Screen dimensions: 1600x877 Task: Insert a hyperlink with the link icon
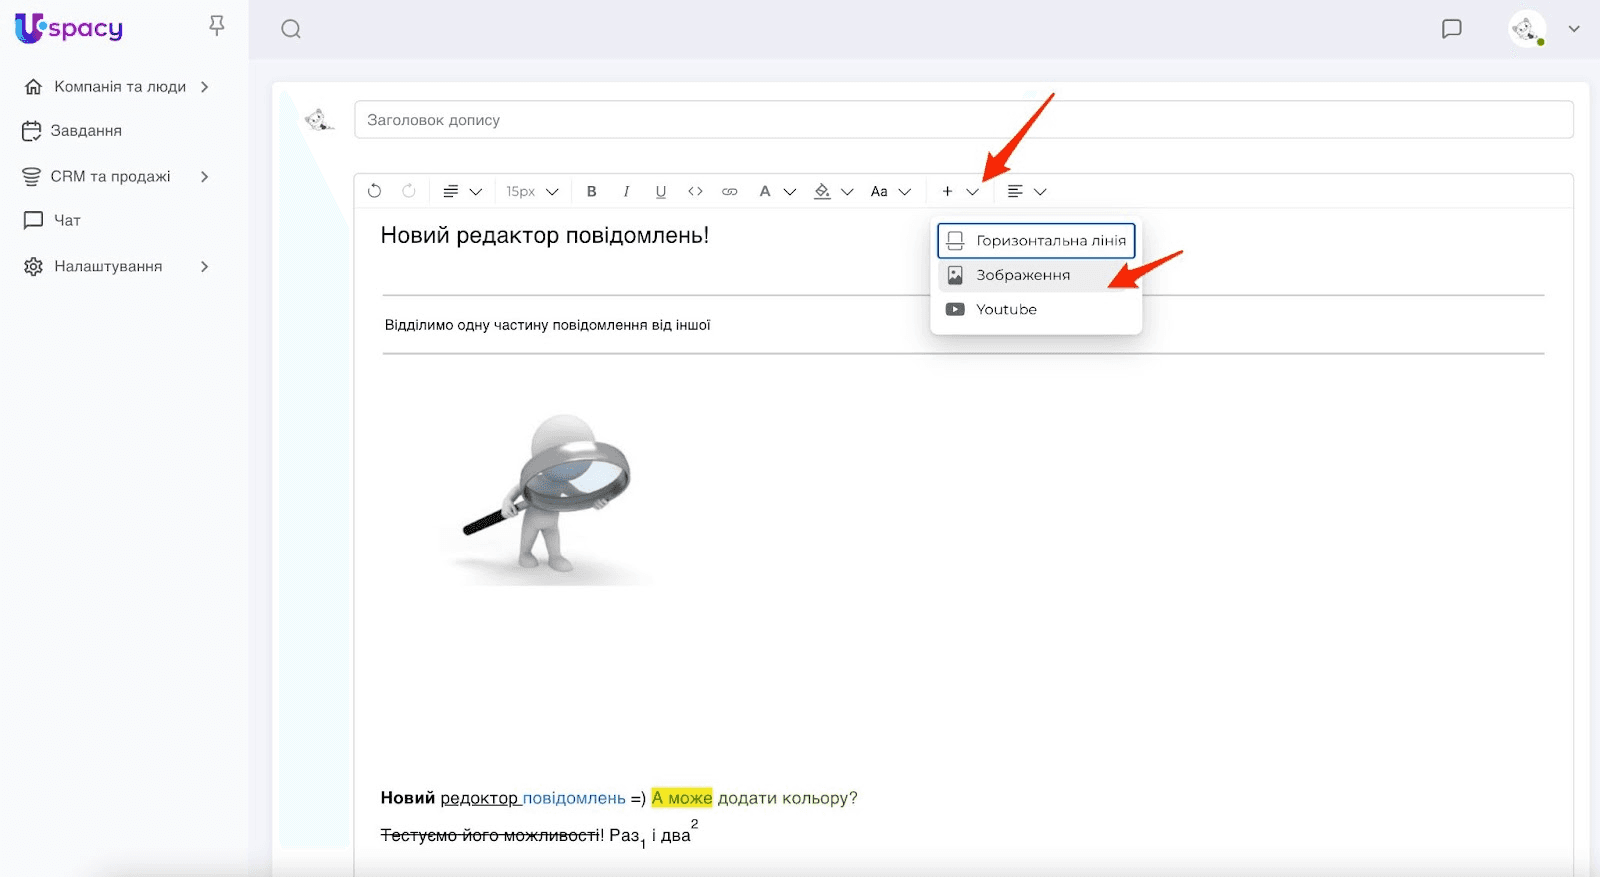[x=730, y=191]
